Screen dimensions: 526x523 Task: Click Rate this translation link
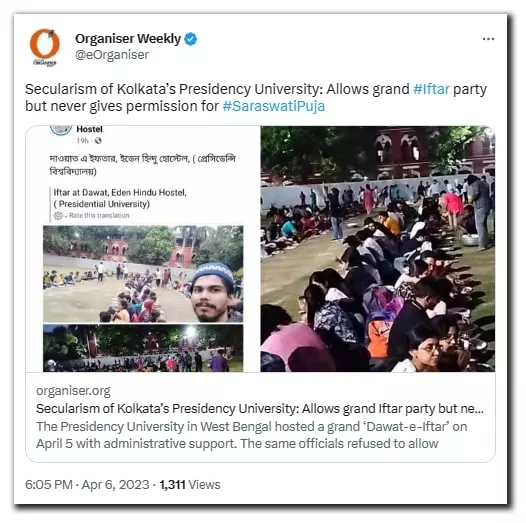click(x=99, y=215)
